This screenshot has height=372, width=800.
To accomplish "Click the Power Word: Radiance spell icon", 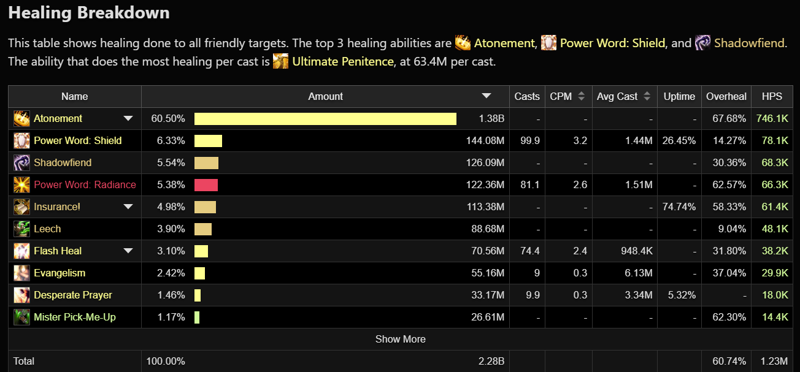I will [21, 185].
